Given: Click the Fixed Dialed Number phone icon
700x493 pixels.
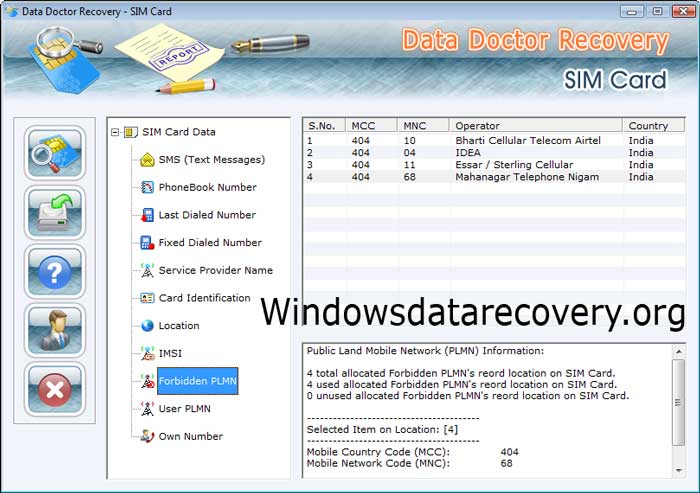Looking at the screenshot, I should click(147, 243).
